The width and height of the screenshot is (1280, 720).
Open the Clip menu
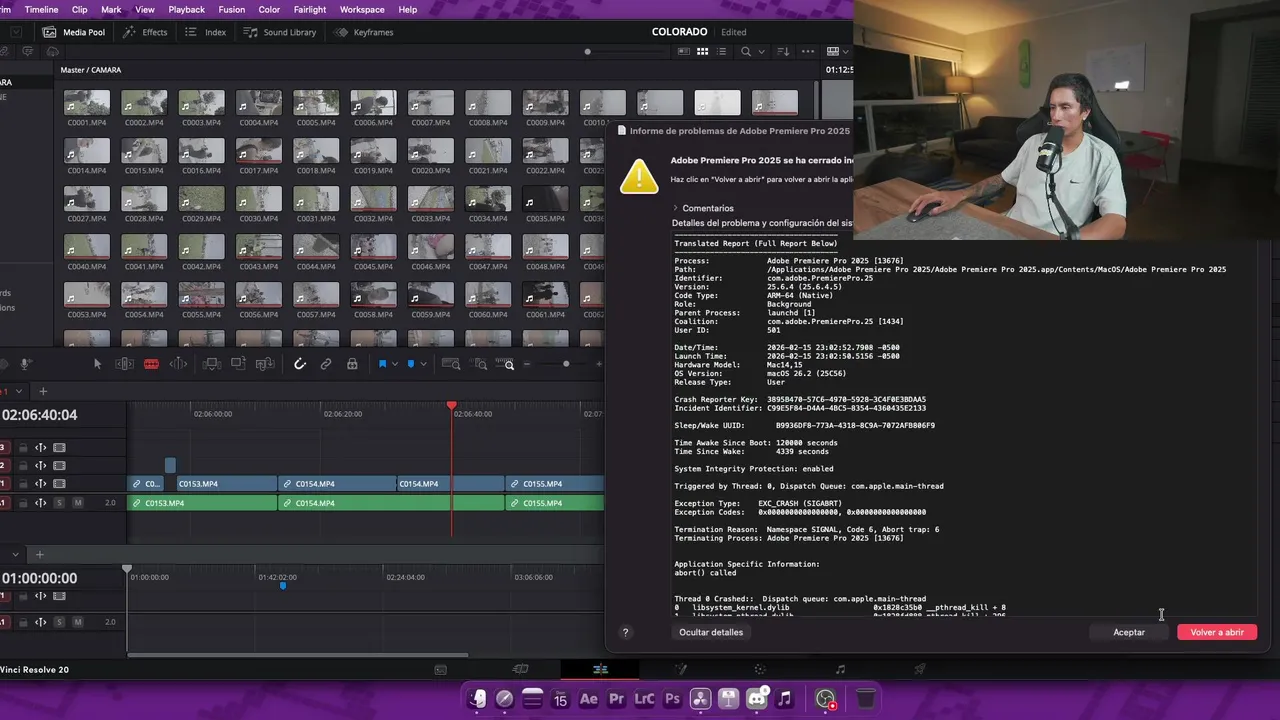click(79, 9)
